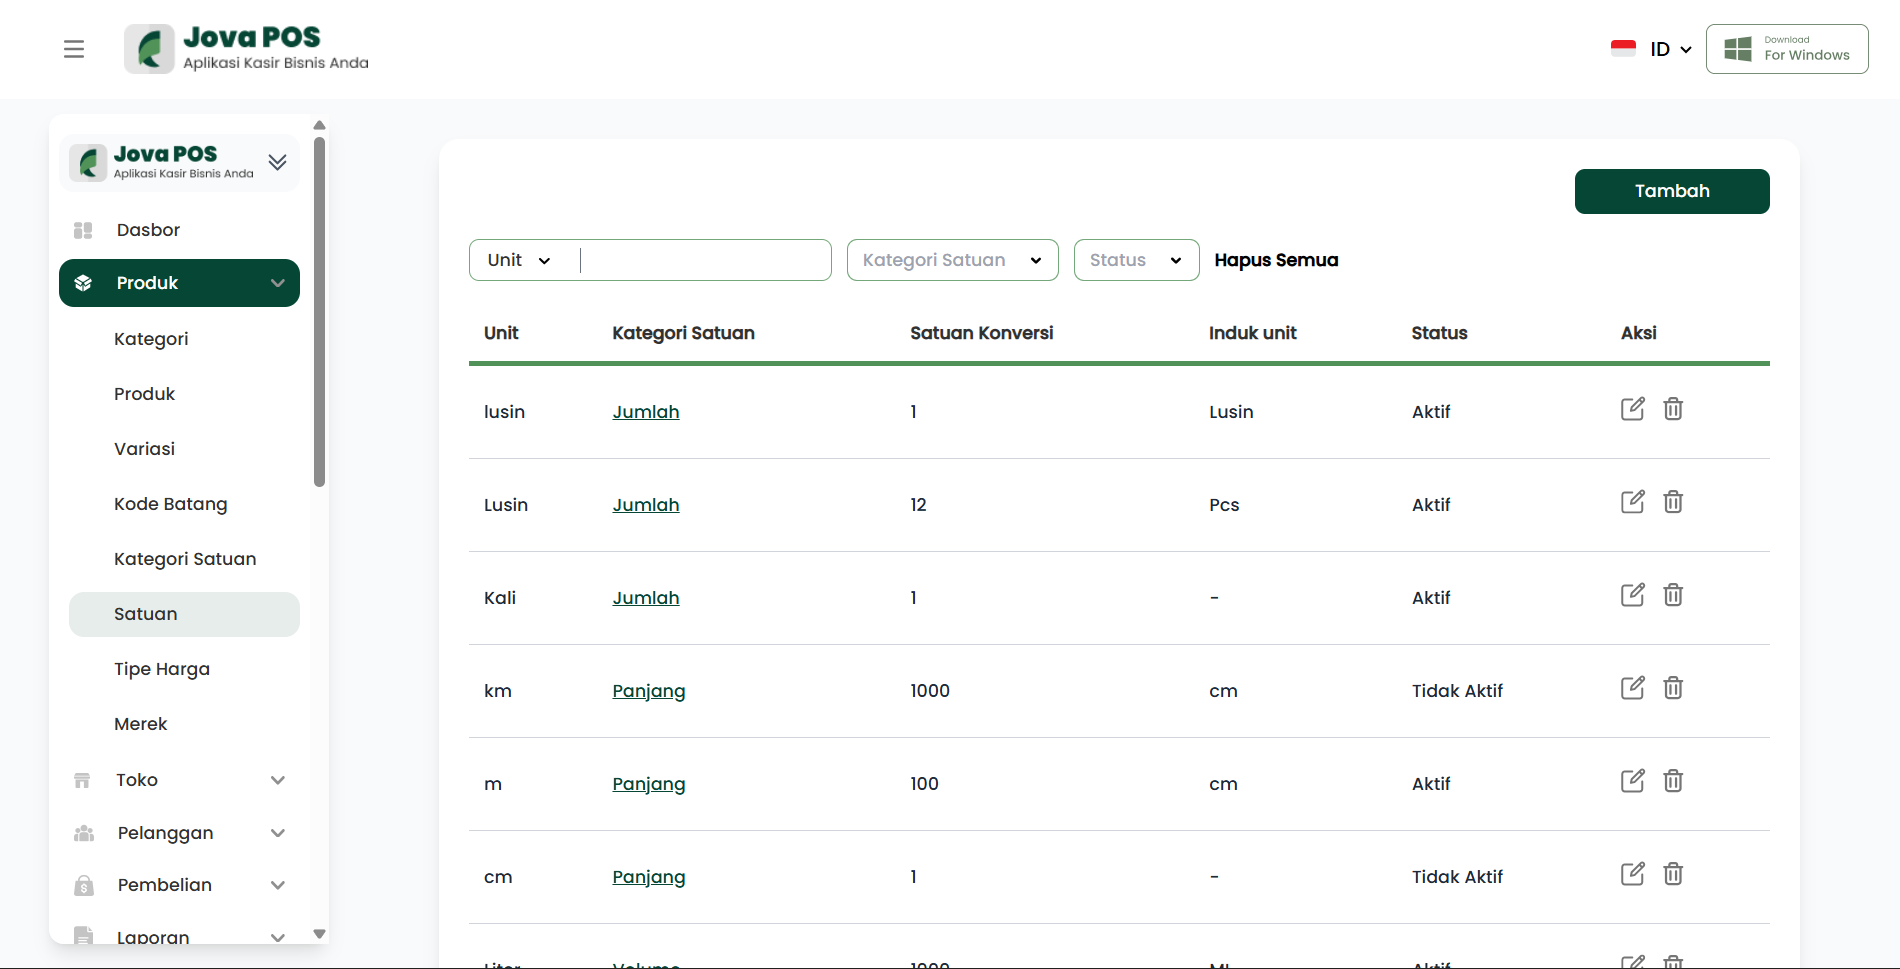Screen dimensions: 1900x969
Task: Delete the Lusin 12 Pcs row
Action: click(1673, 502)
